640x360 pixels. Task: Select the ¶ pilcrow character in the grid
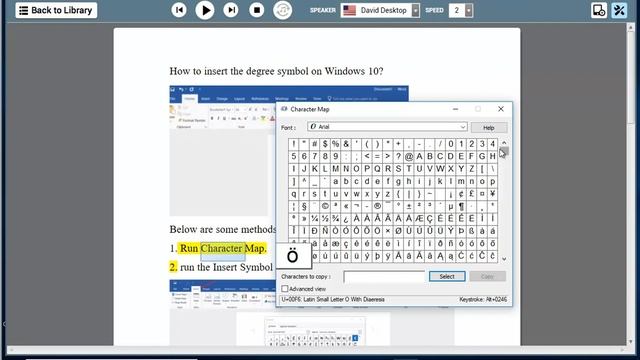pyautogui.click(x=461, y=206)
